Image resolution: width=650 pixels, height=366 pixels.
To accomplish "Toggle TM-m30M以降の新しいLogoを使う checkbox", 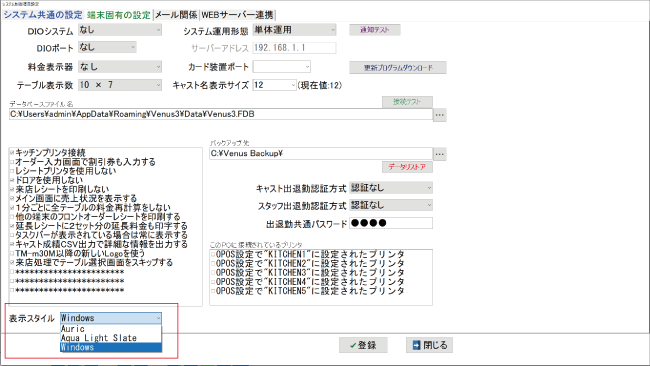I will 12,254.
